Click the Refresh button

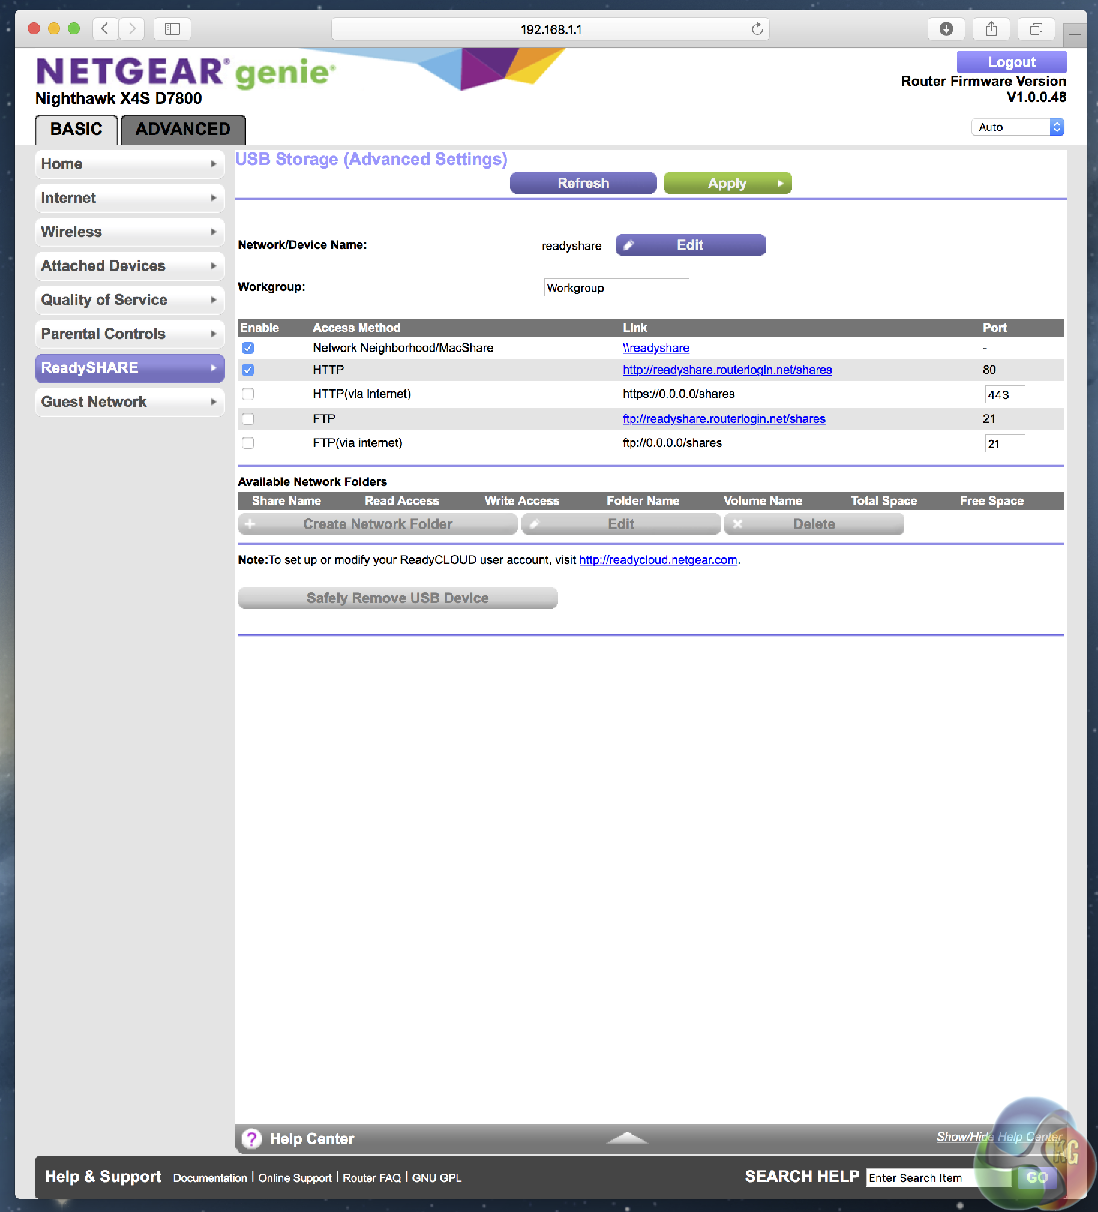click(x=583, y=183)
